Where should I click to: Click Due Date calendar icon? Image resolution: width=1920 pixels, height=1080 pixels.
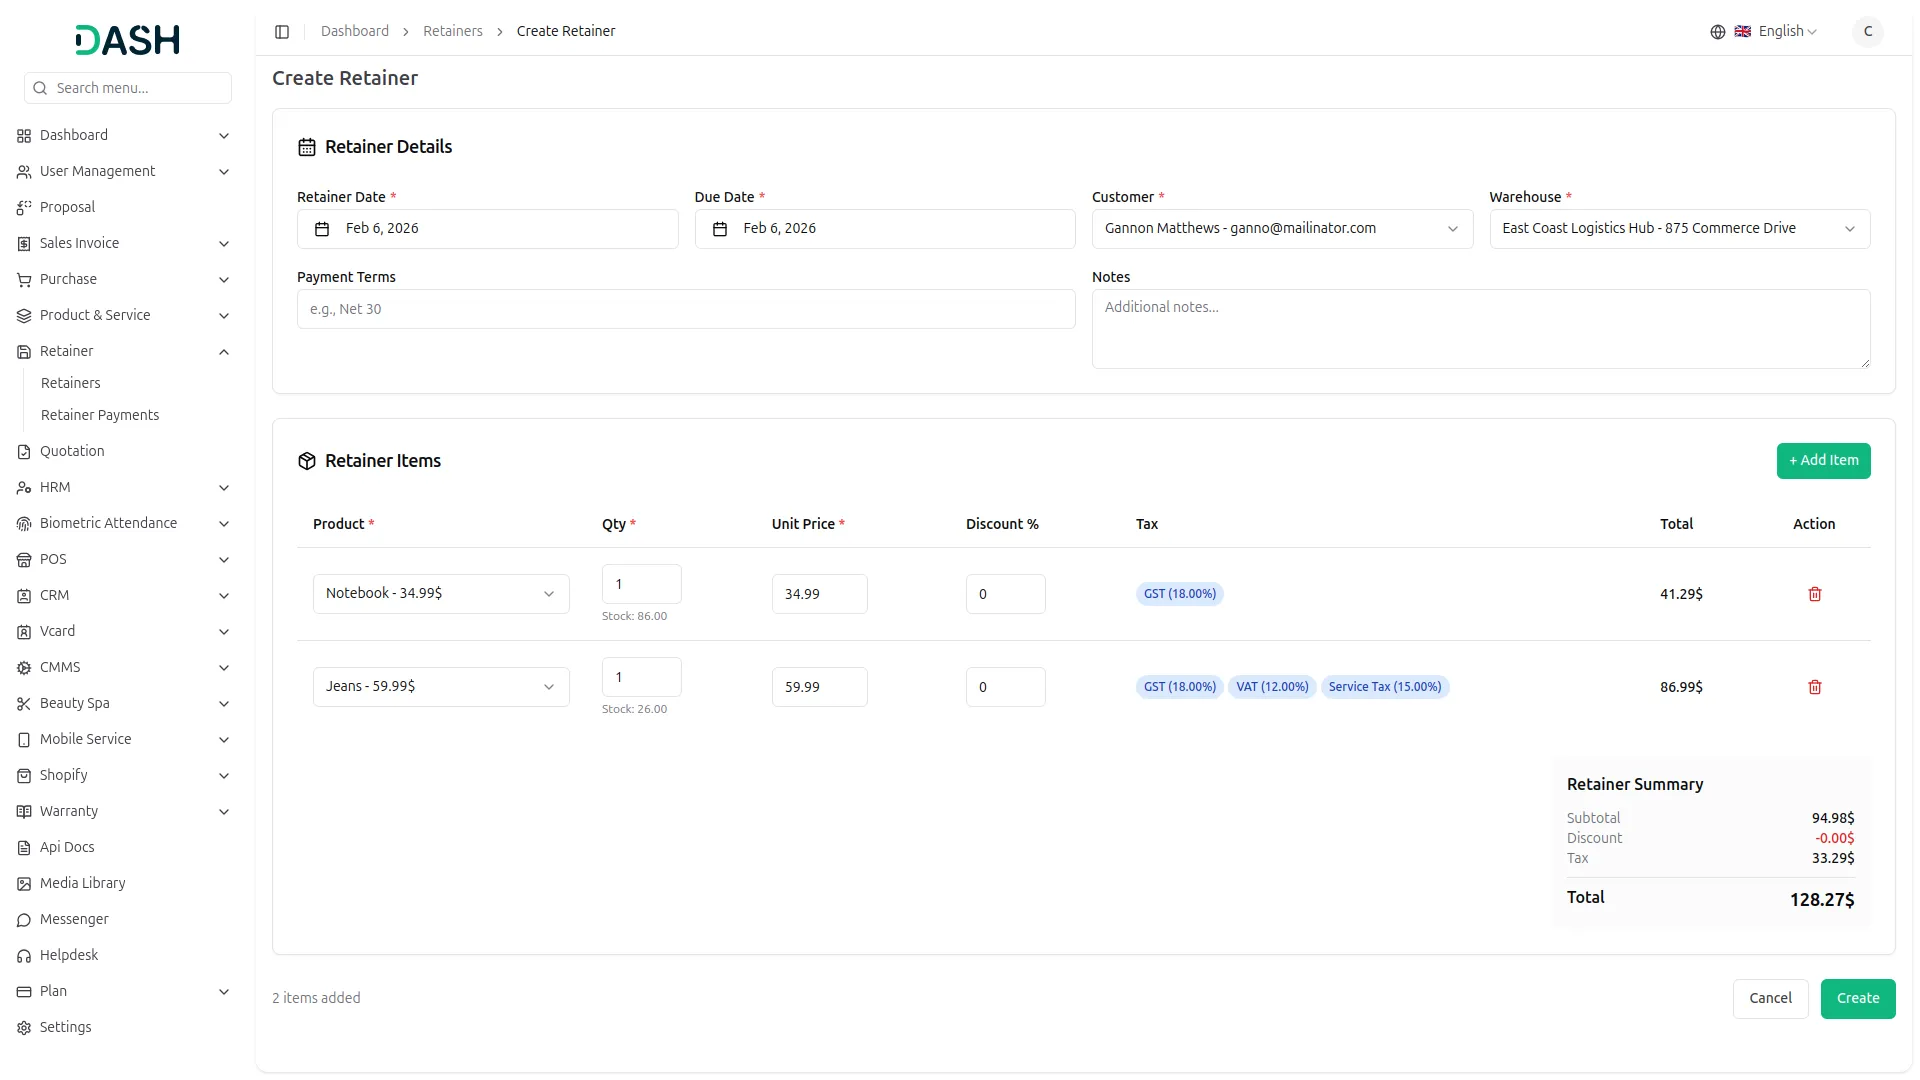pyautogui.click(x=719, y=229)
